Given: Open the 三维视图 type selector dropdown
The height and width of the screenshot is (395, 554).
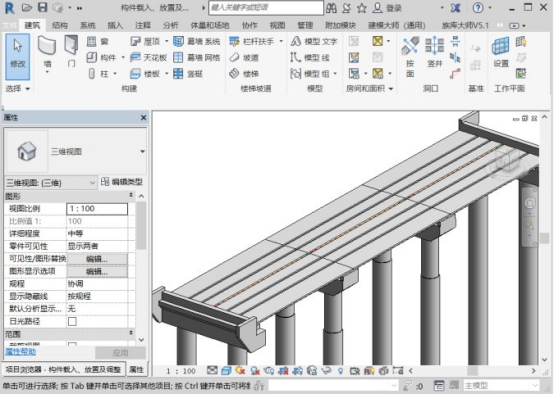Looking at the screenshot, I should [142, 152].
